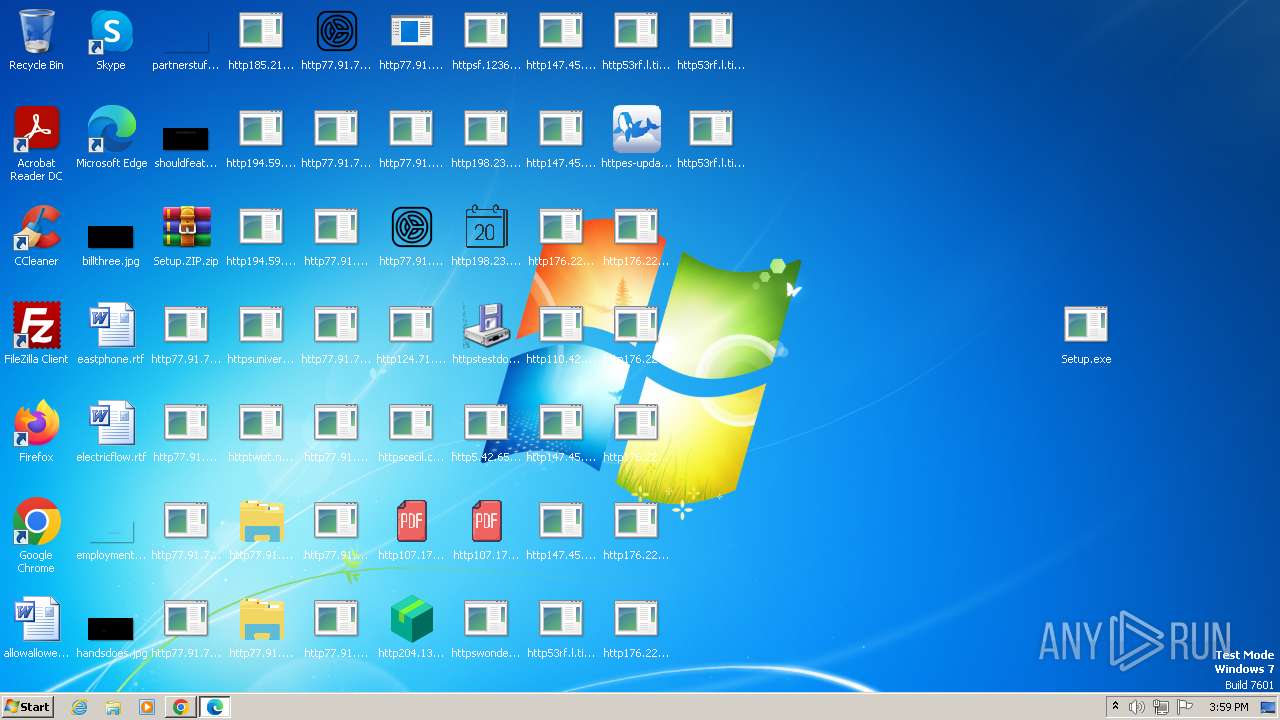1280x720 pixels.
Task: Start CCleaner from the desktop
Action: tap(36, 237)
